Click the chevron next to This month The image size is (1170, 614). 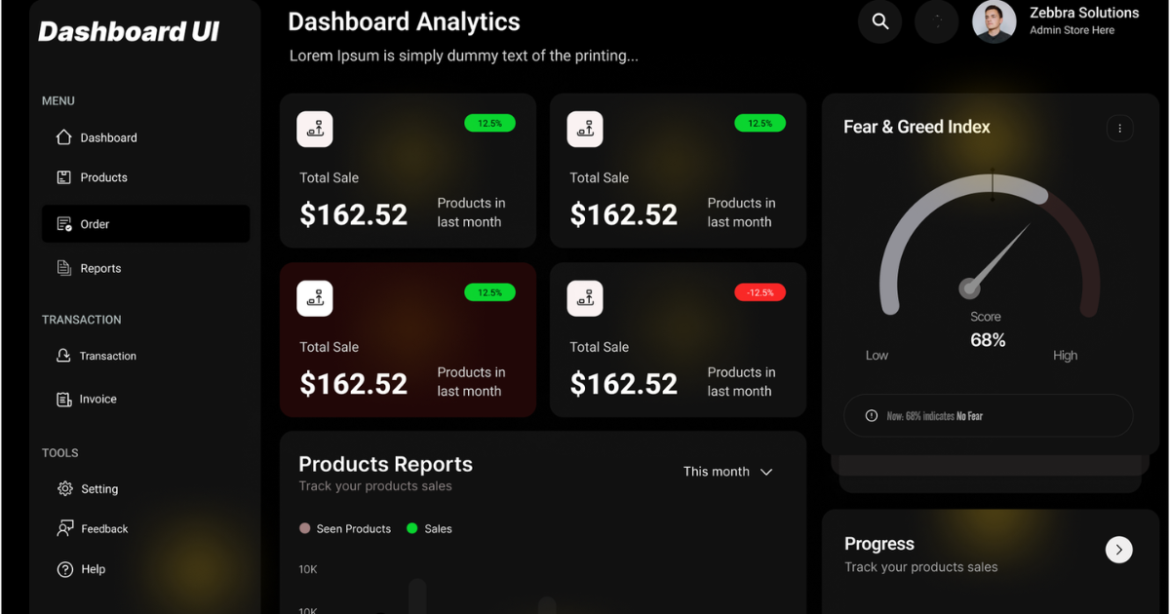[x=766, y=472]
